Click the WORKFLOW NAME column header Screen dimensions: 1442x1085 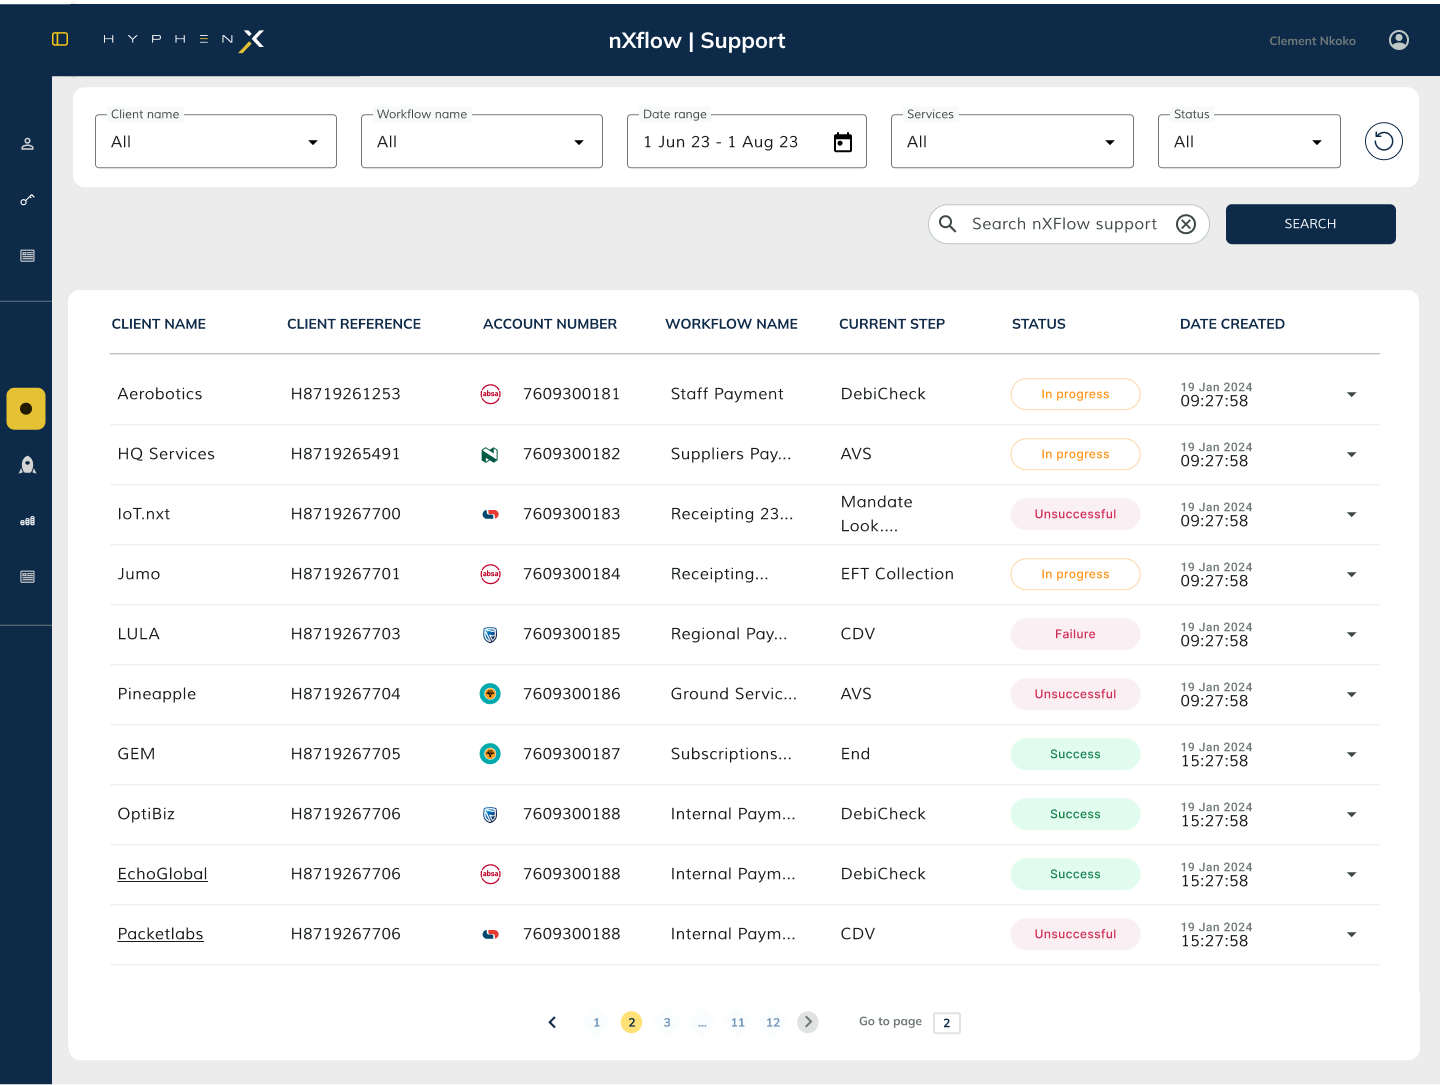tap(731, 324)
